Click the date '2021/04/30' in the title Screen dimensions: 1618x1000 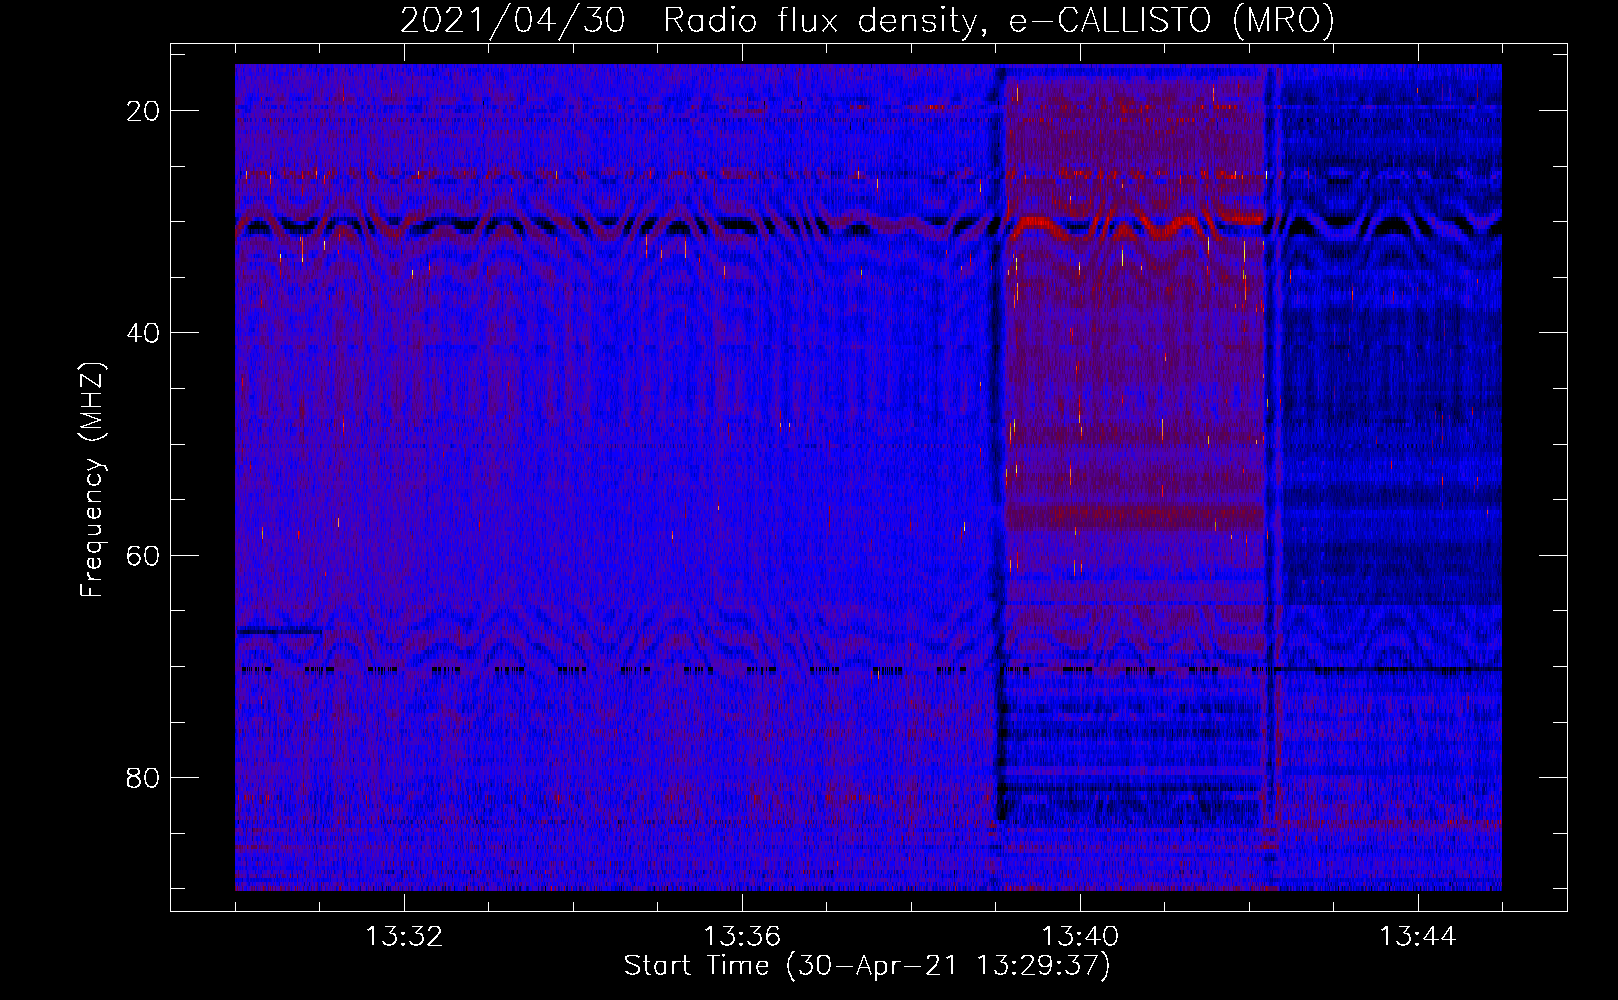(513, 20)
